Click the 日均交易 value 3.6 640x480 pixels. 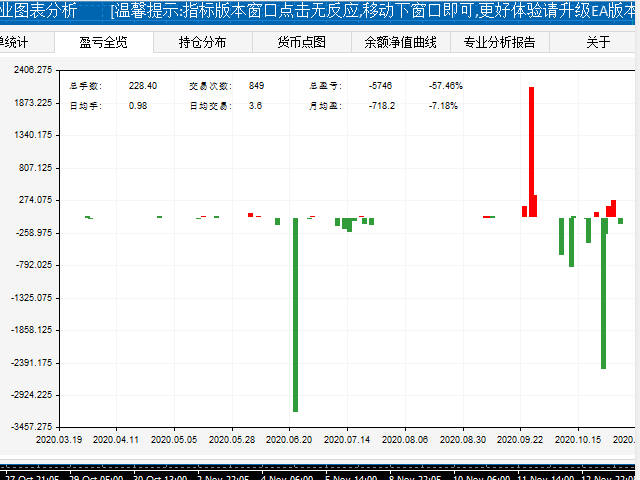pos(255,106)
